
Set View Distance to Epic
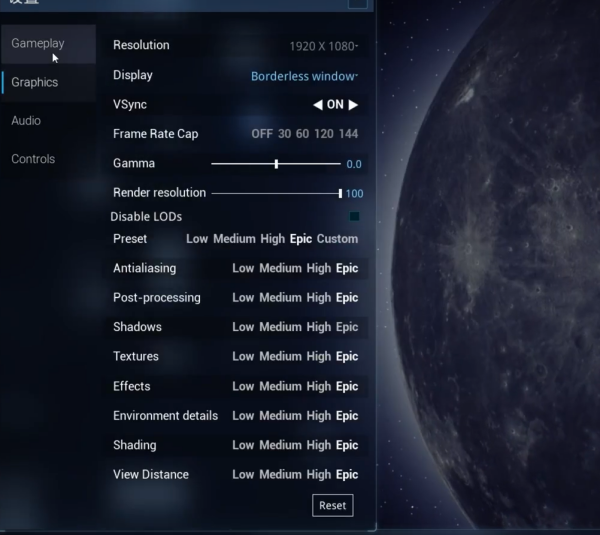click(x=347, y=475)
